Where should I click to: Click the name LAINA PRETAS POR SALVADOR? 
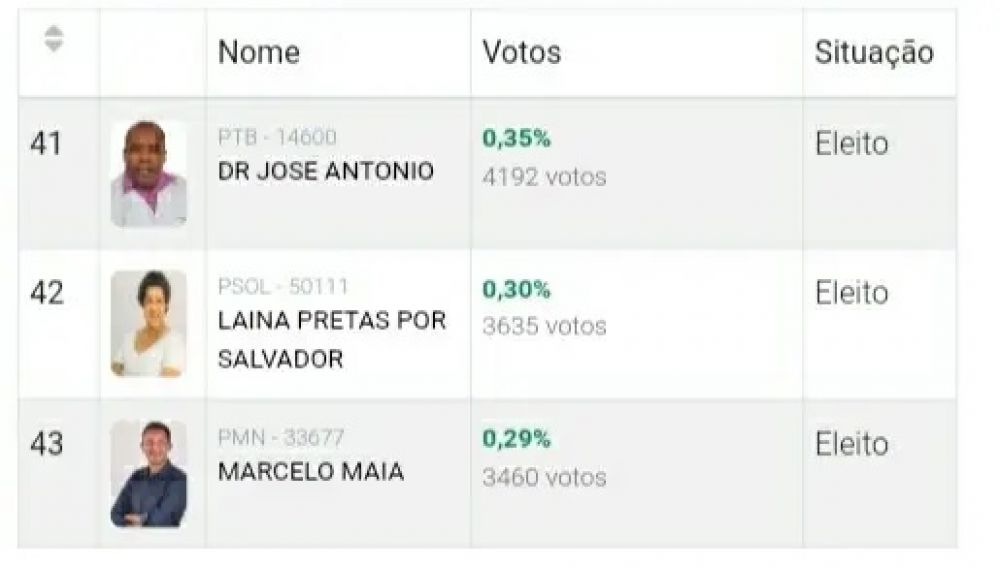click(332, 340)
